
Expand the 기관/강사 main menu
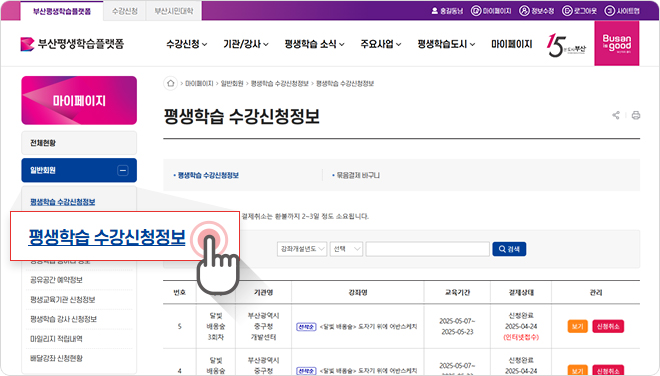click(x=246, y=44)
